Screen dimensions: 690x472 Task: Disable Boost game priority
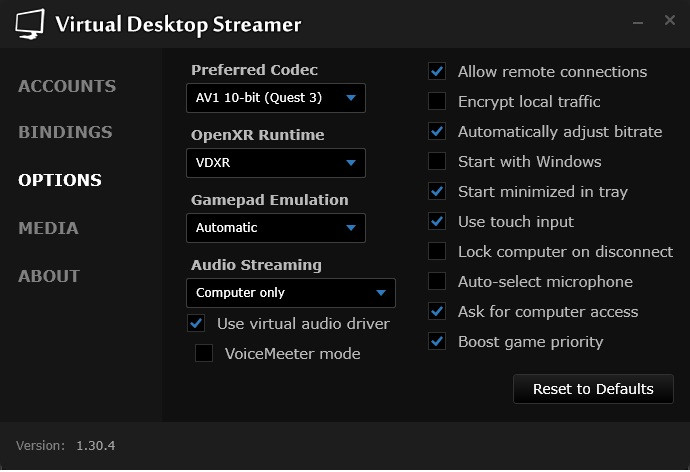coord(437,341)
